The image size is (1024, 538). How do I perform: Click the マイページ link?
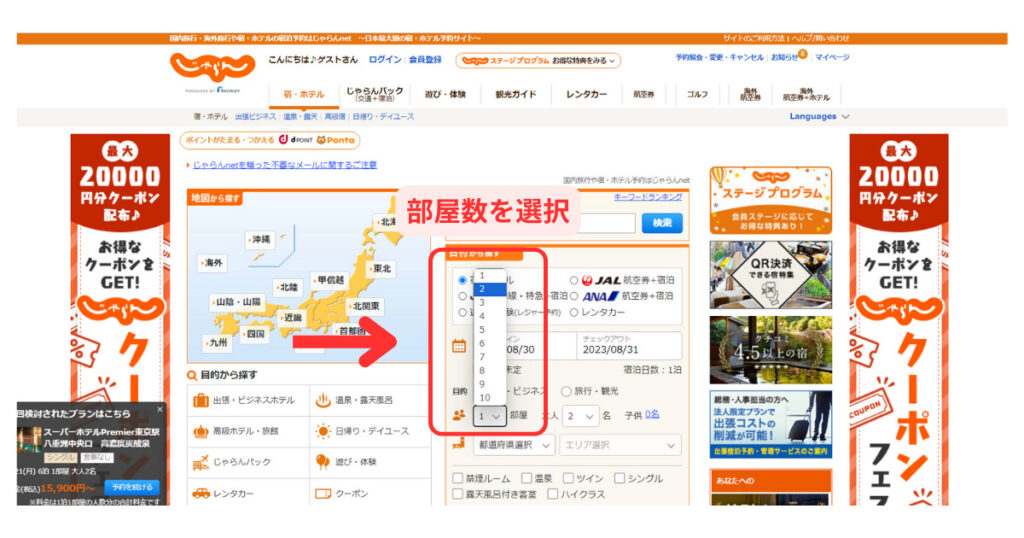pyautogui.click(x=832, y=57)
